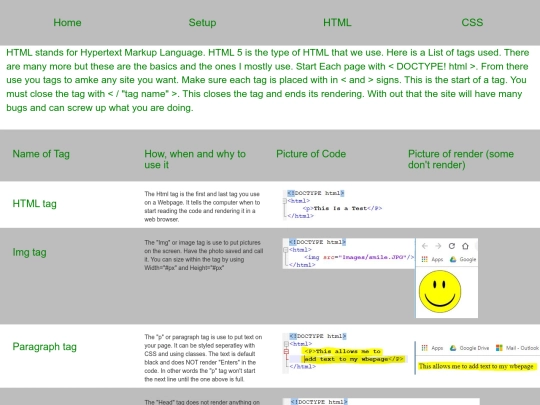
Task: Click the intro paragraph about Hypertext Markup Language
Action: (x=268, y=80)
